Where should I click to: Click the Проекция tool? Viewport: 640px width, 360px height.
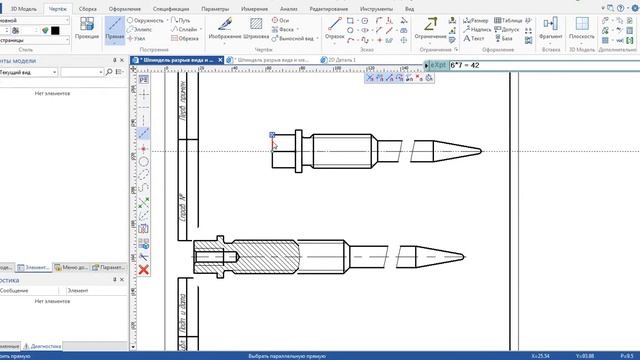tap(87, 28)
